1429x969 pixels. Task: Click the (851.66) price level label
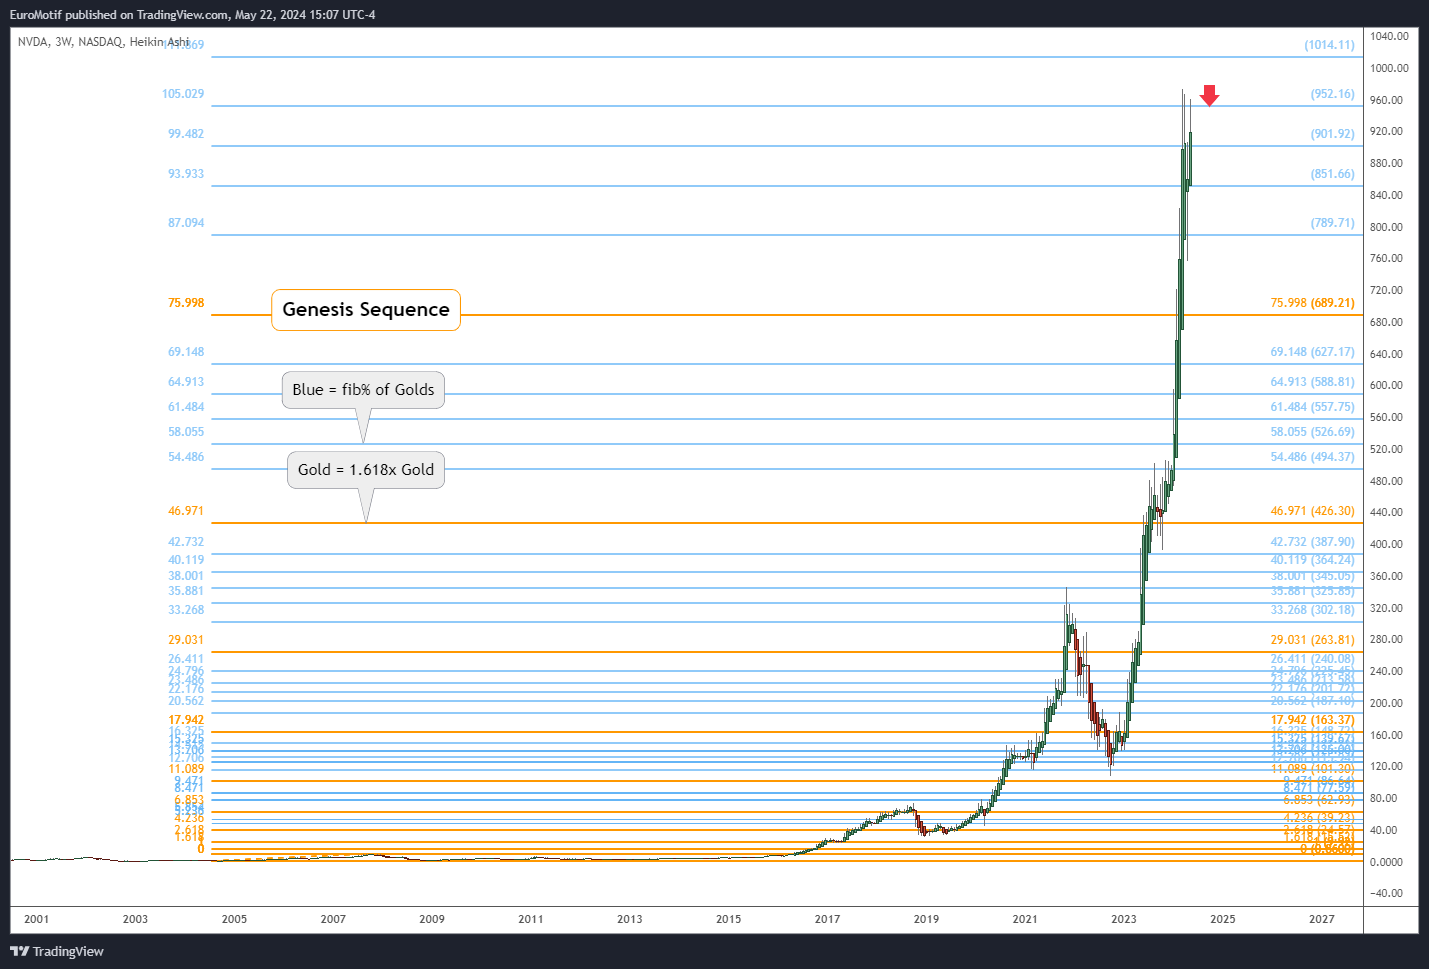tap(1333, 174)
